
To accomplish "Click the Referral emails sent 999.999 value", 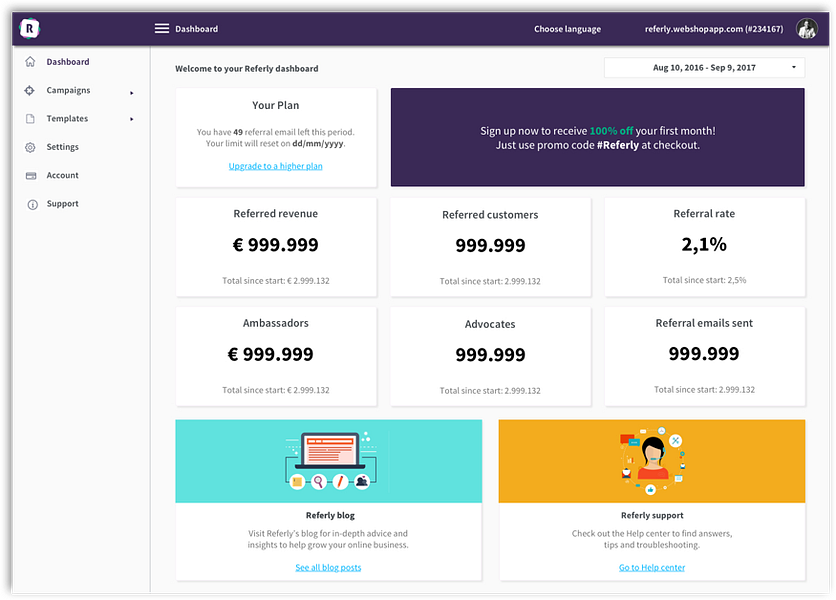I will (704, 354).
